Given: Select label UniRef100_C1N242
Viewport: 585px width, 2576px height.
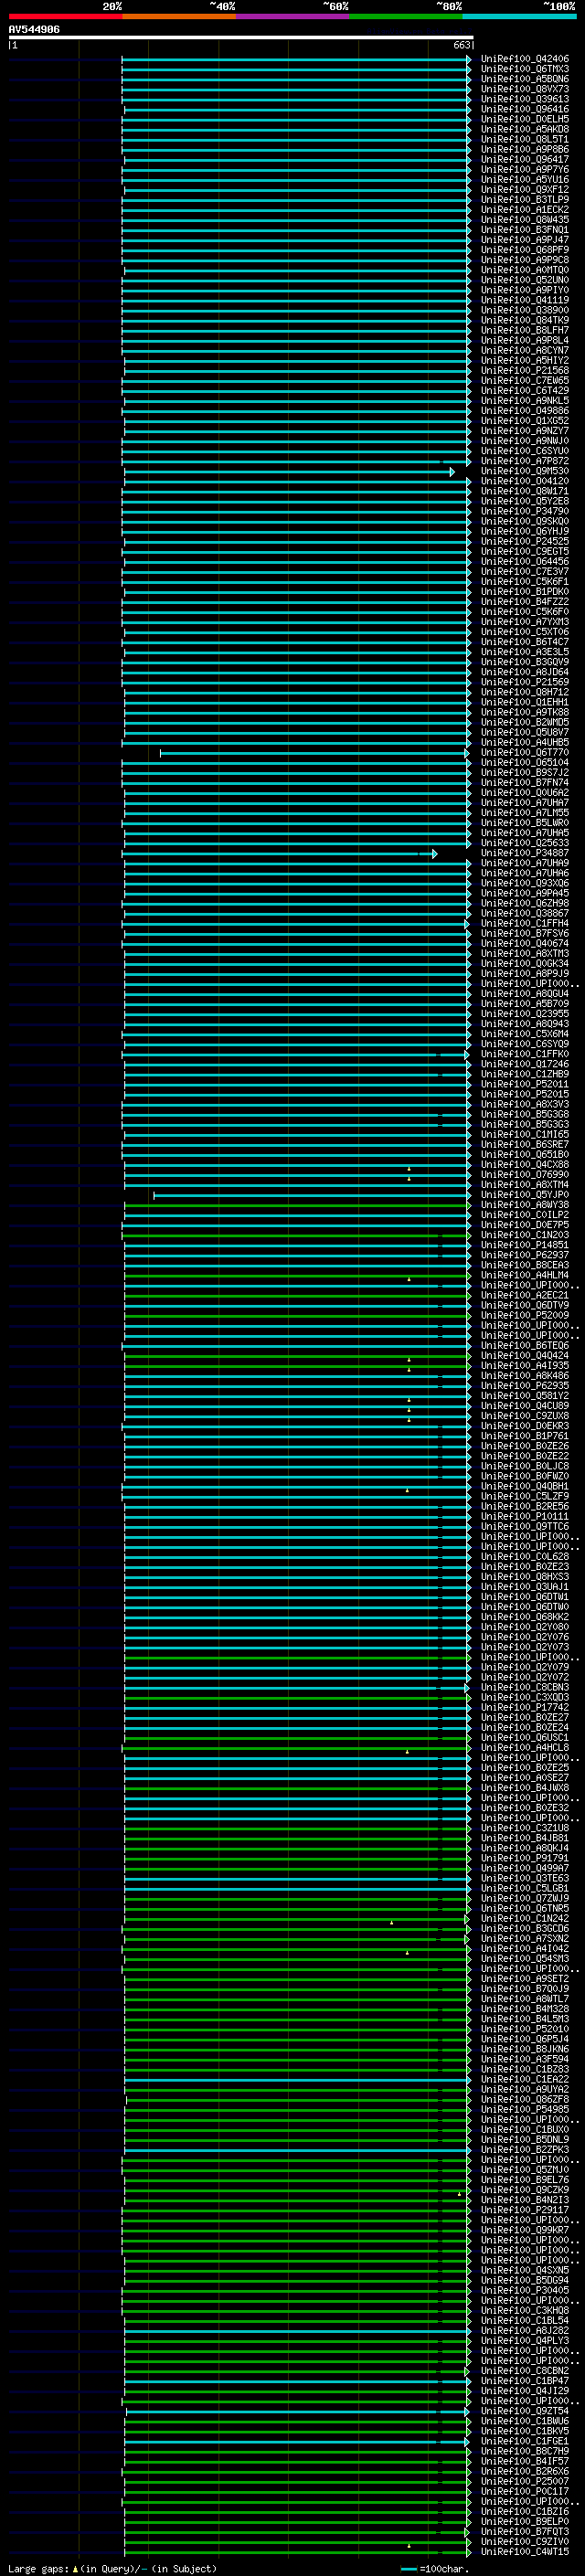Looking at the screenshot, I should click(x=524, y=1918).
